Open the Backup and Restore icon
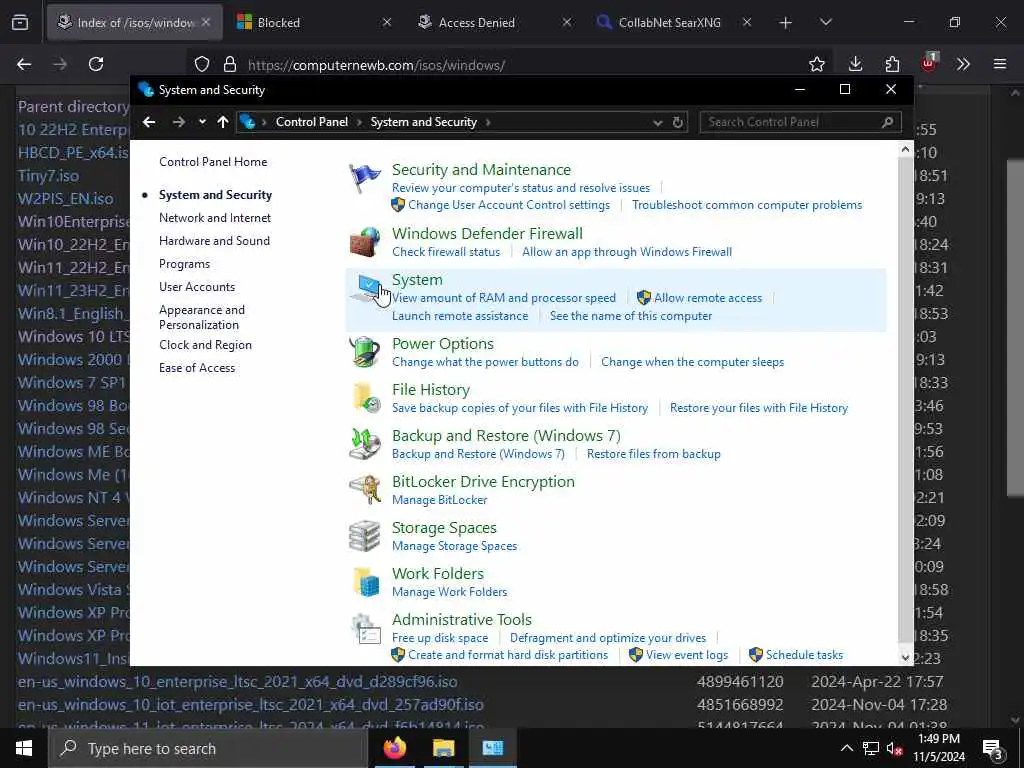 click(x=364, y=443)
